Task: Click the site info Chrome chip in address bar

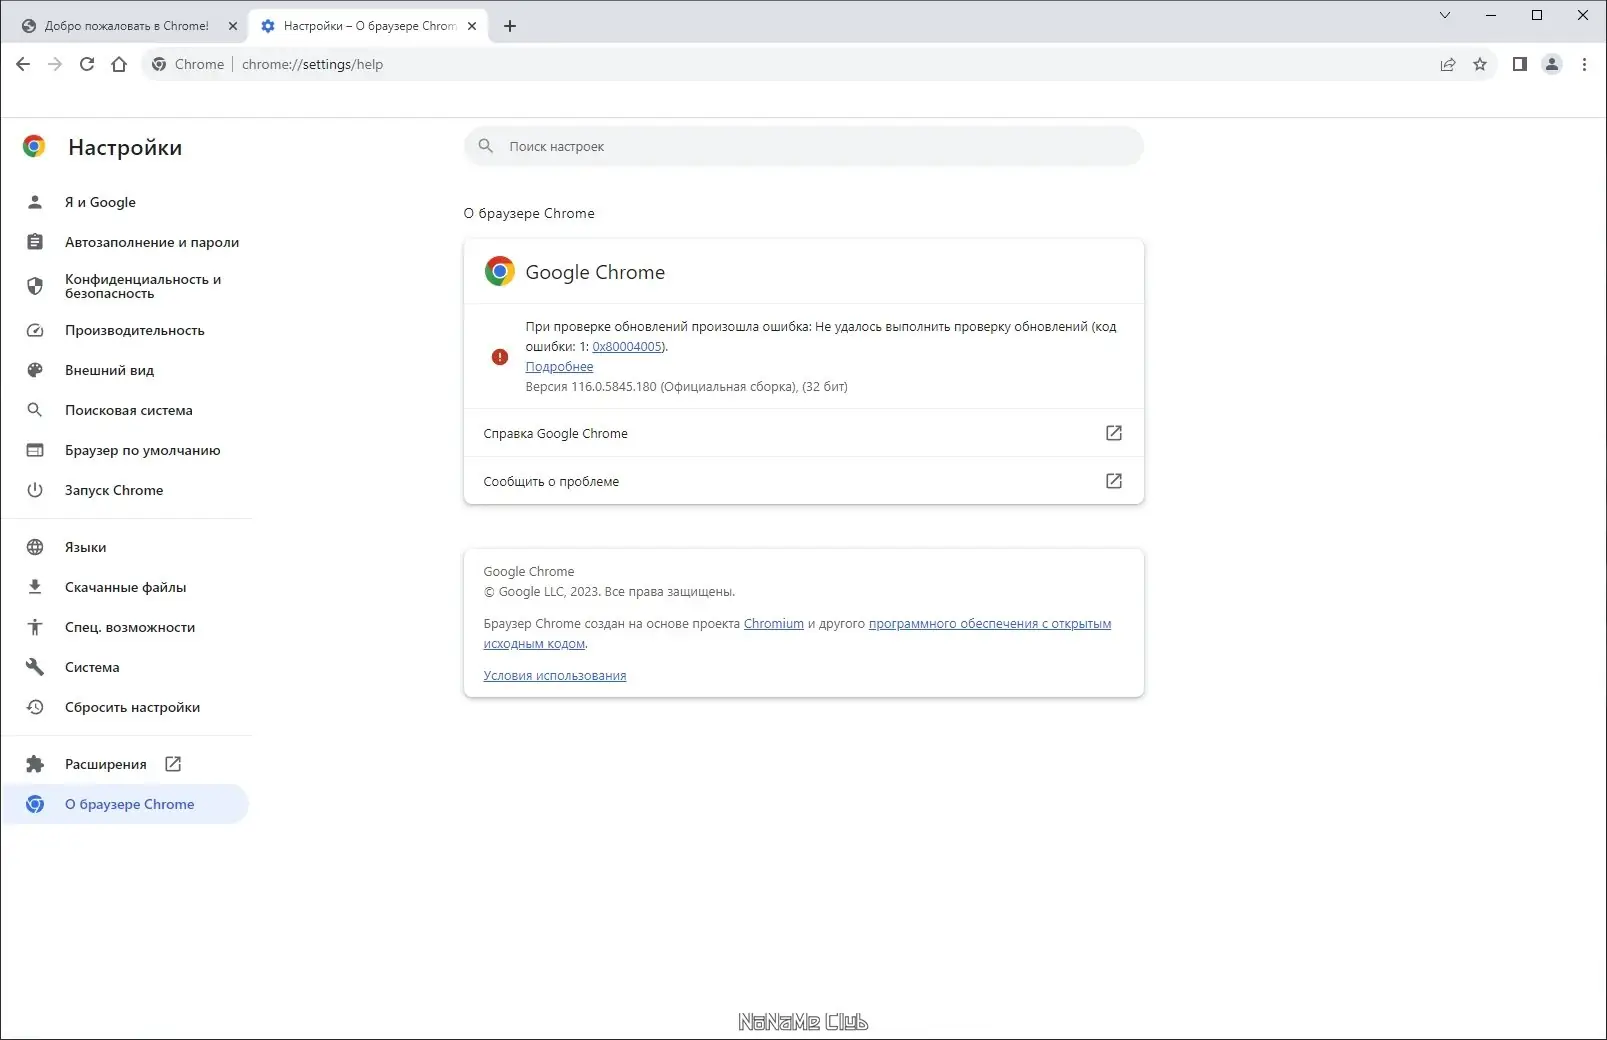Action: tap(188, 64)
